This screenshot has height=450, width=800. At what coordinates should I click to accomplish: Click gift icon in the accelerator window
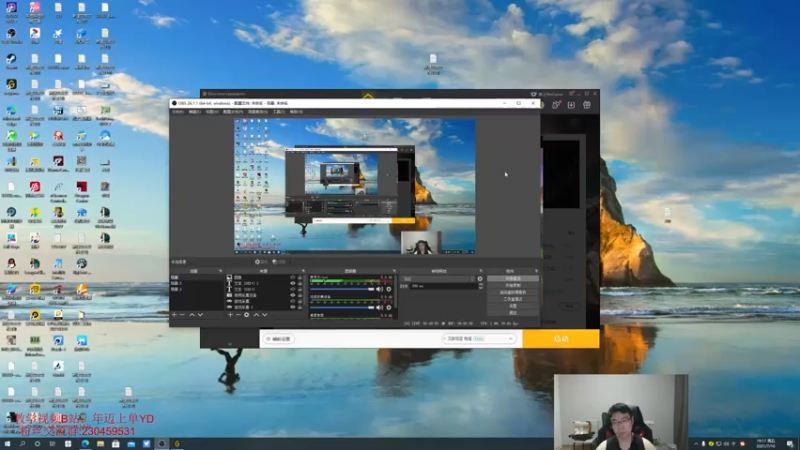tap(587, 105)
